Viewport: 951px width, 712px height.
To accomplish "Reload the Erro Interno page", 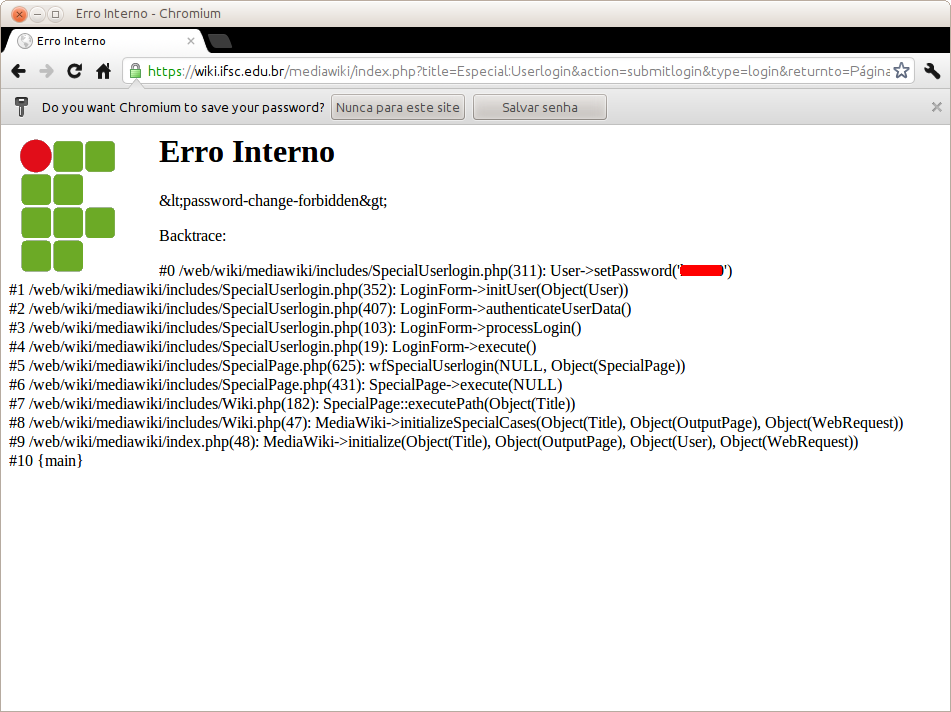I will [x=74, y=71].
